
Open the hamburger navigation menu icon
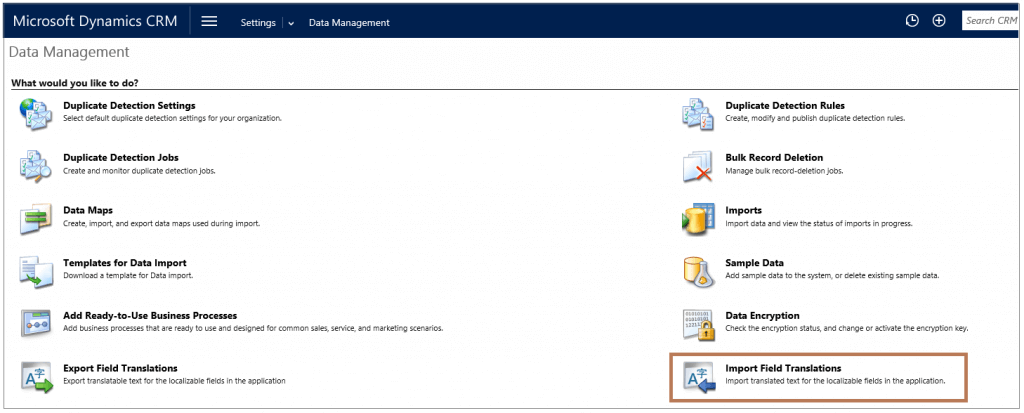click(209, 21)
